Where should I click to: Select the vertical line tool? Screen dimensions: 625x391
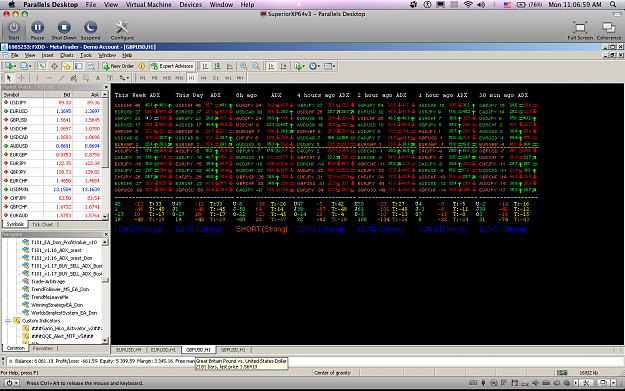coord(37,78)
